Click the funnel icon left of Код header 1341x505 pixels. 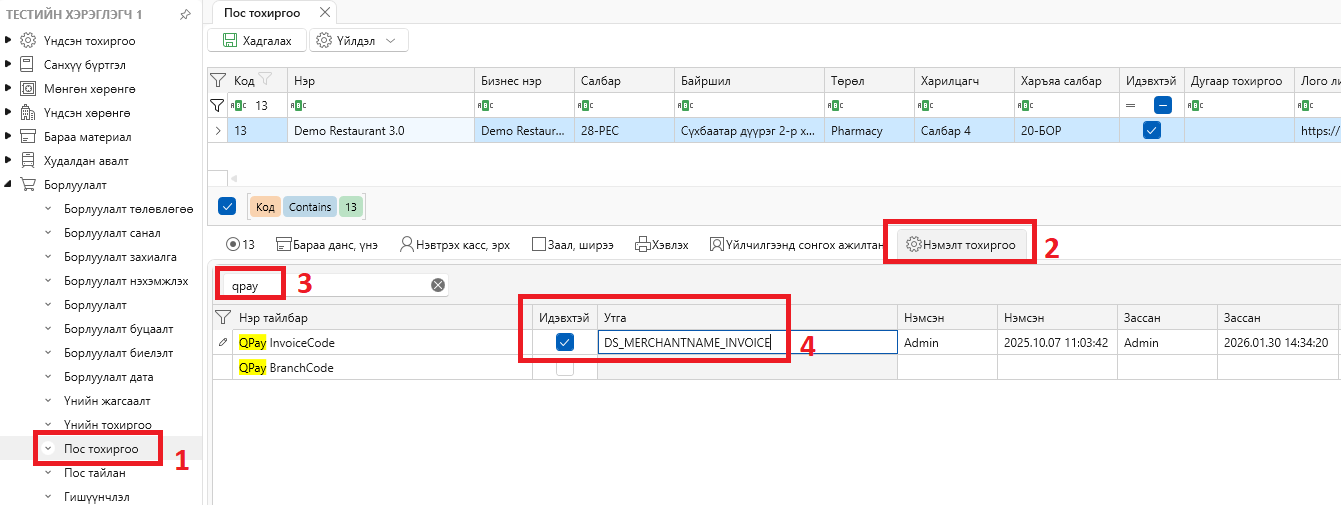coord(217,80)
